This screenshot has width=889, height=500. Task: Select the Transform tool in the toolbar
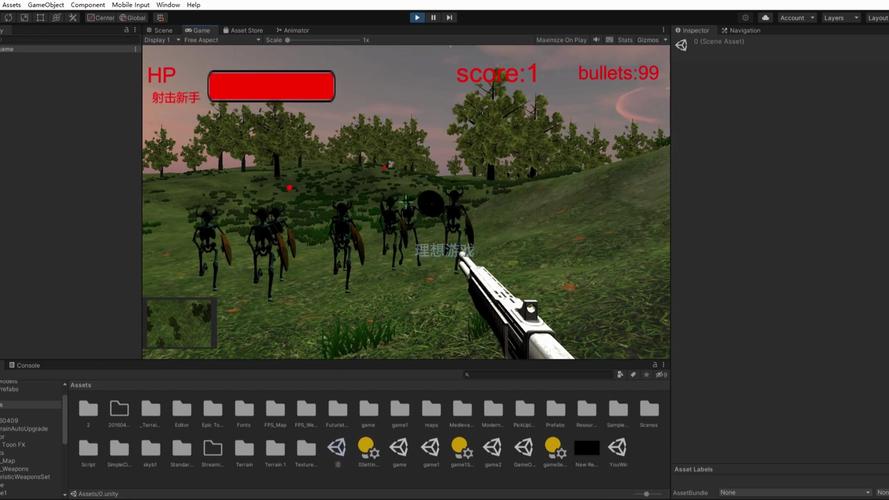coord(56,18)
